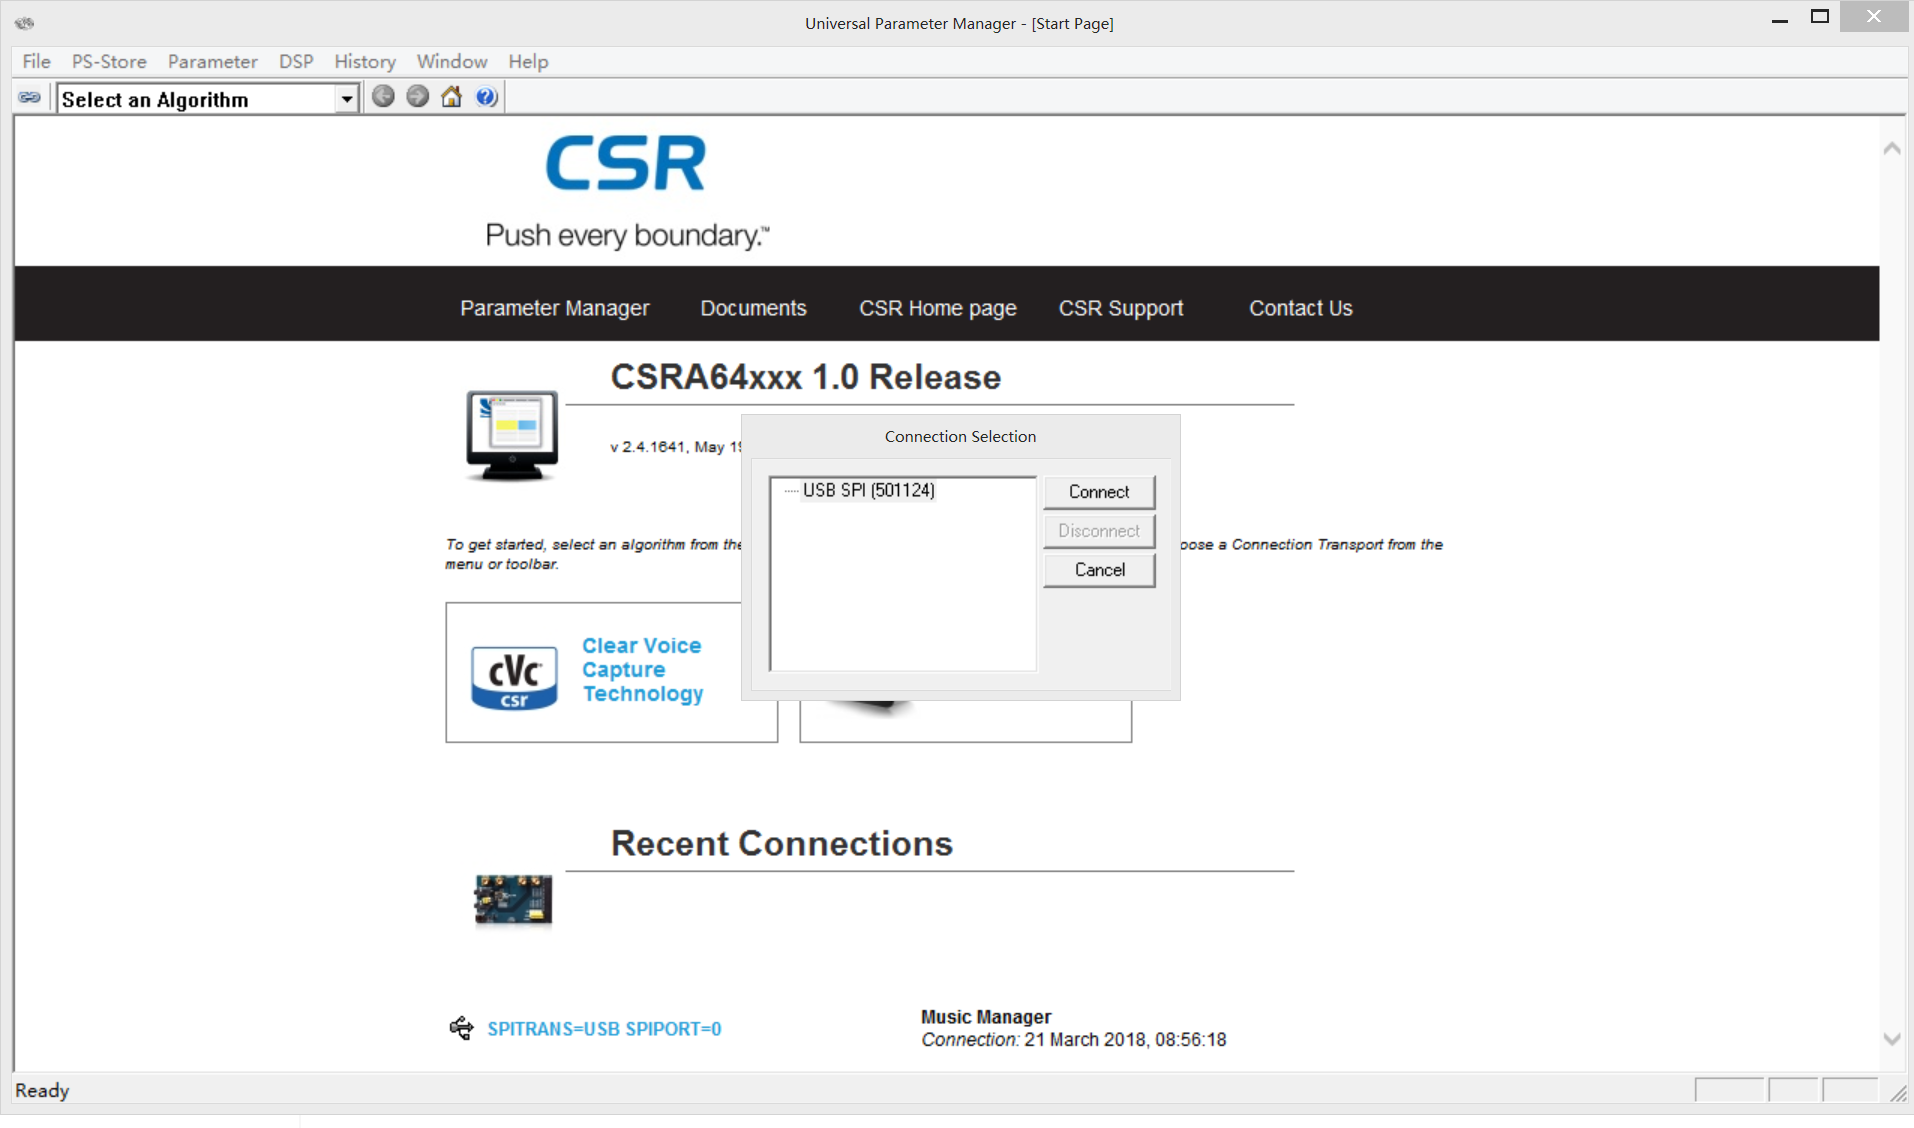Screen dimensions: 1914x1128
Task: Open the Documents nav link
Action: coord(753,308)
